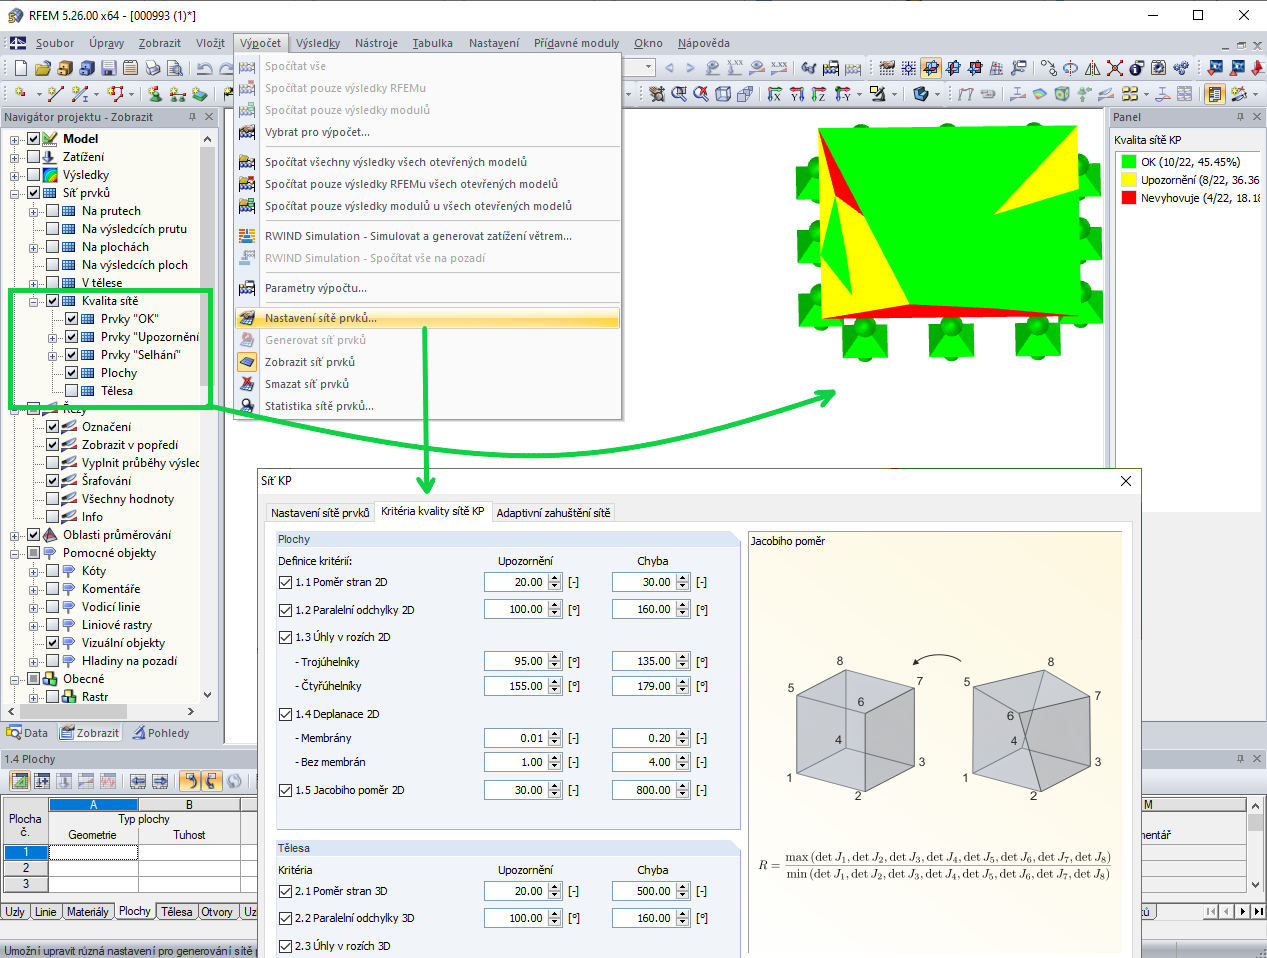
Task: Collapse the Kvalita sítě tree node
Action: pos(34,301)
